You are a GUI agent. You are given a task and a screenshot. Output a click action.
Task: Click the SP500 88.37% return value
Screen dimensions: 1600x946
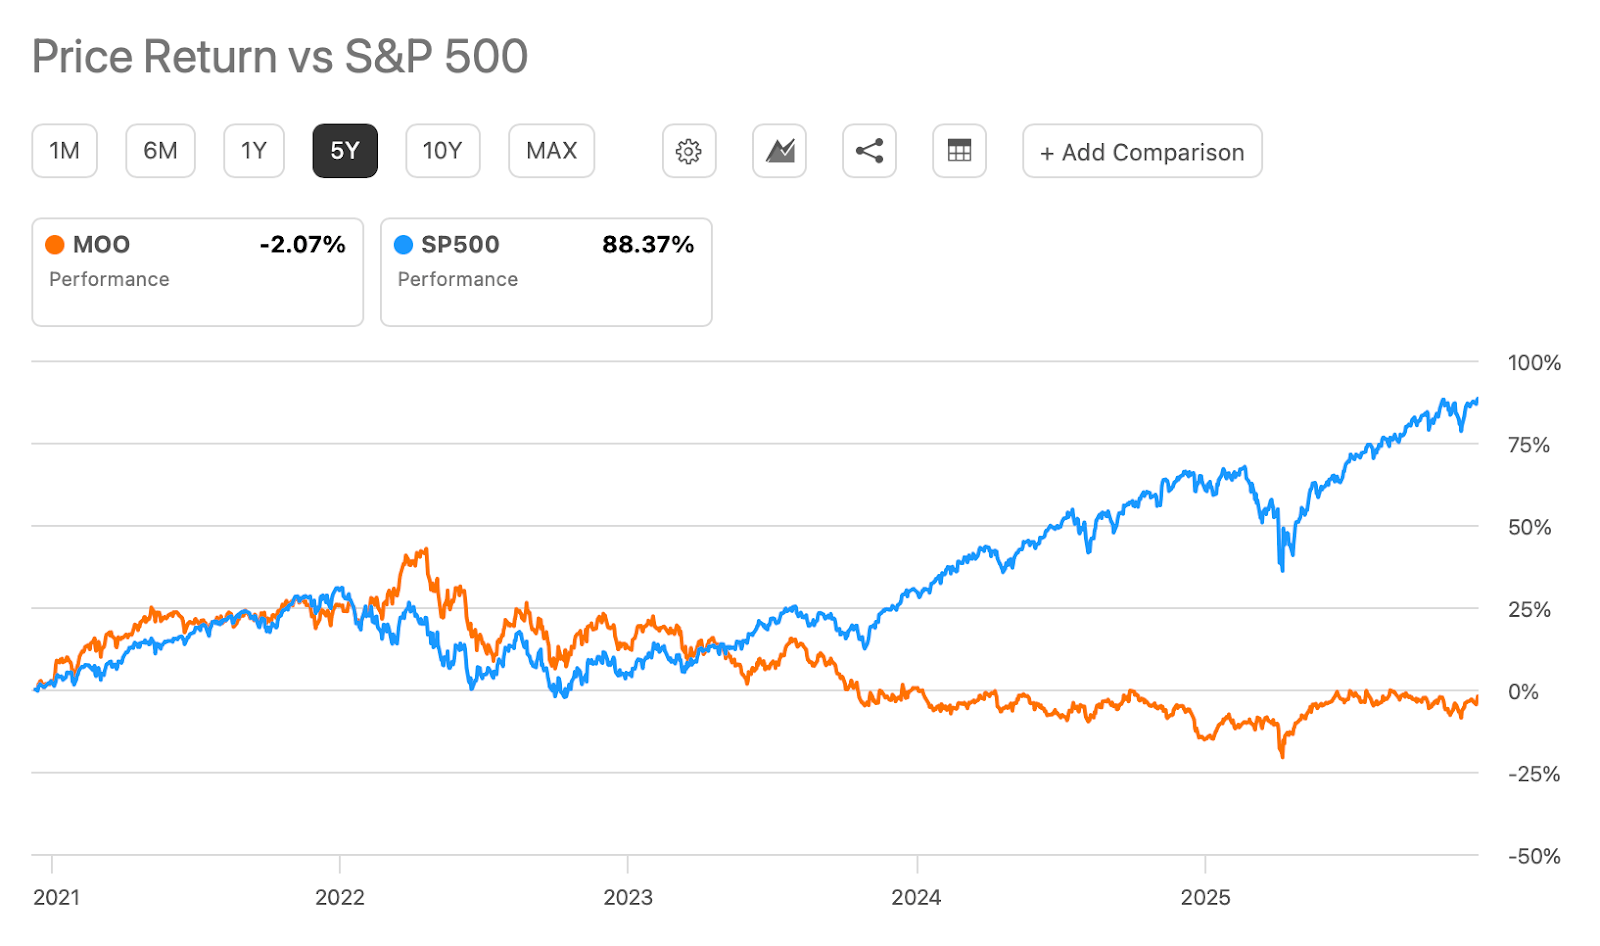648,245
